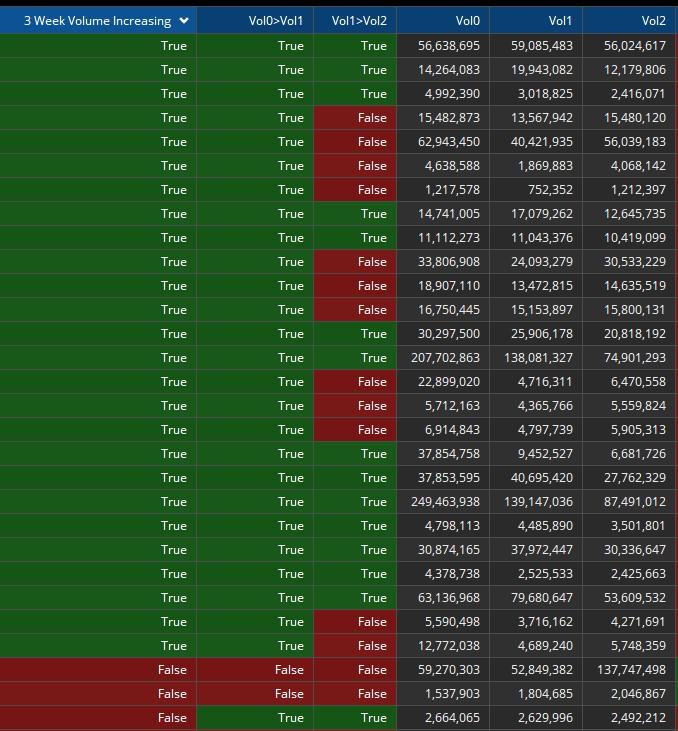Select the Vol2 cell showing 137,747,498
Viewport: 678px width, 731px height.
tap(627, 670)
